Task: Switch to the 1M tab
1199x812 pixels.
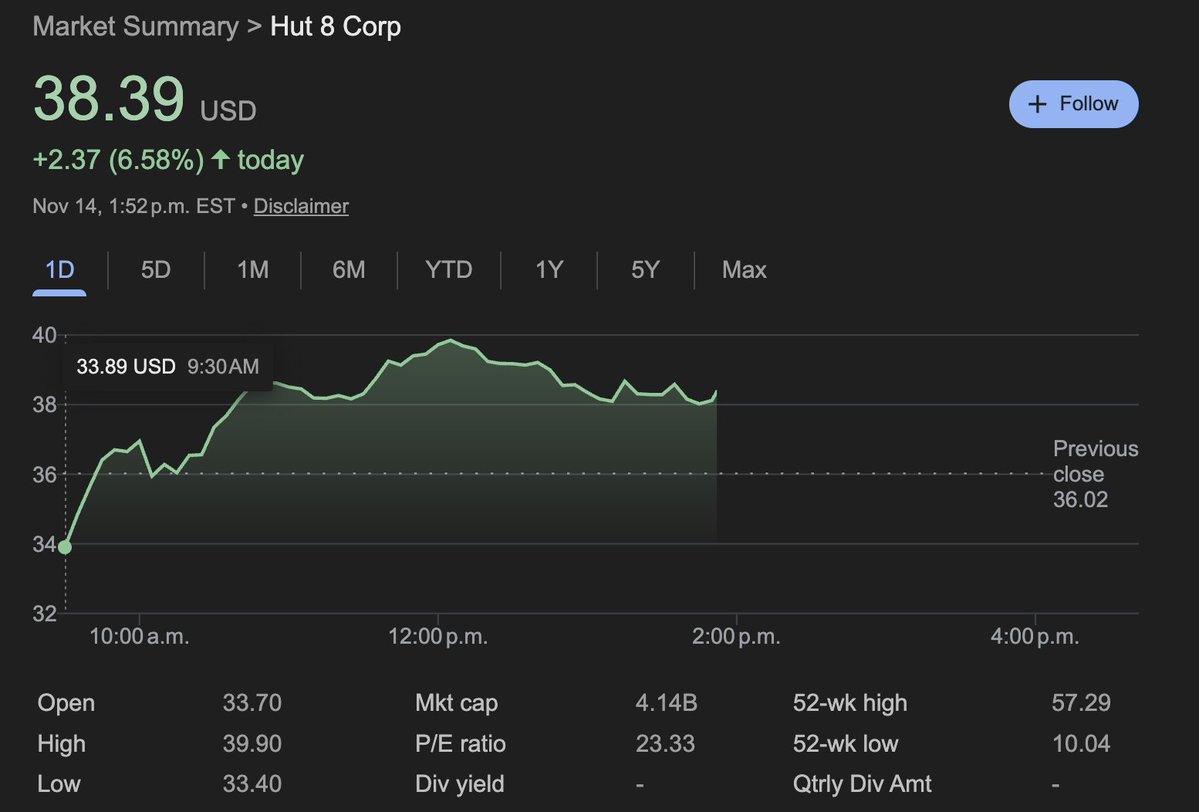Action: click(252, 270)
